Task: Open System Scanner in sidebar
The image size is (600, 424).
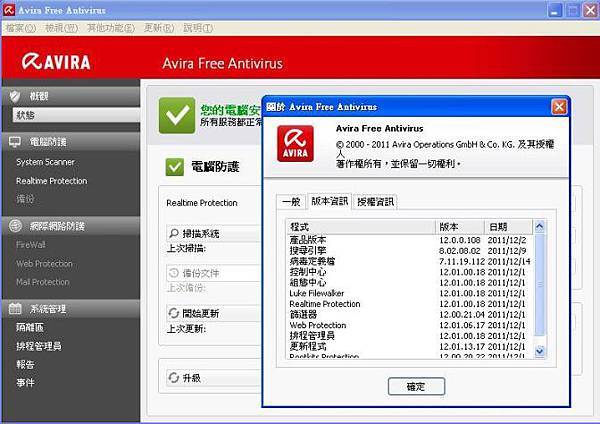Action: click(45, 162)
